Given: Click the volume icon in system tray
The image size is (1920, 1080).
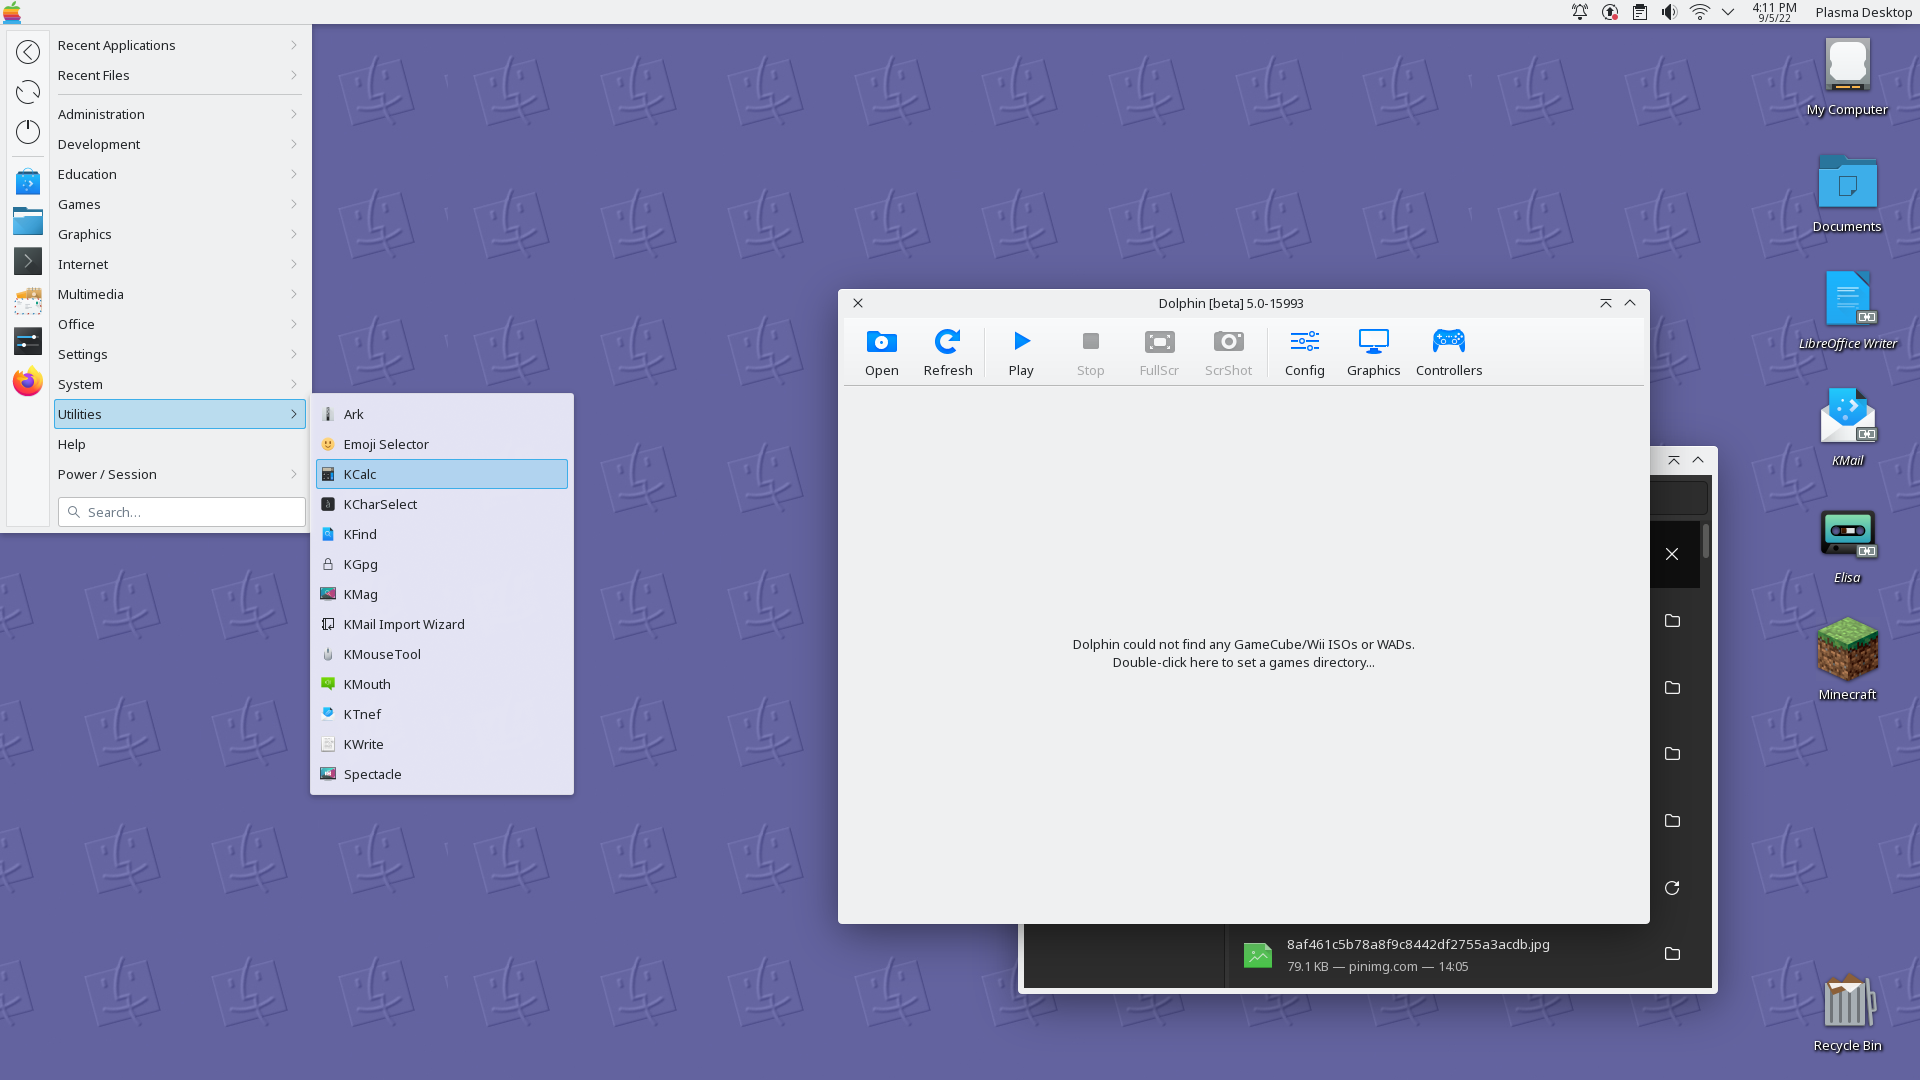Looking at the screenshot, I should pos(1669,12).
